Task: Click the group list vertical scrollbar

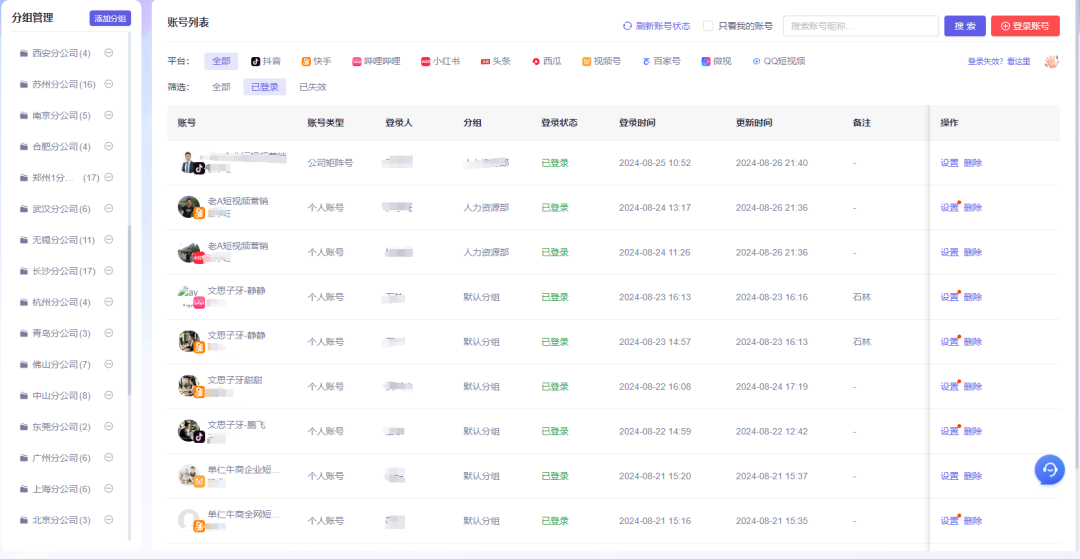Action: click(x=129, y=310)
